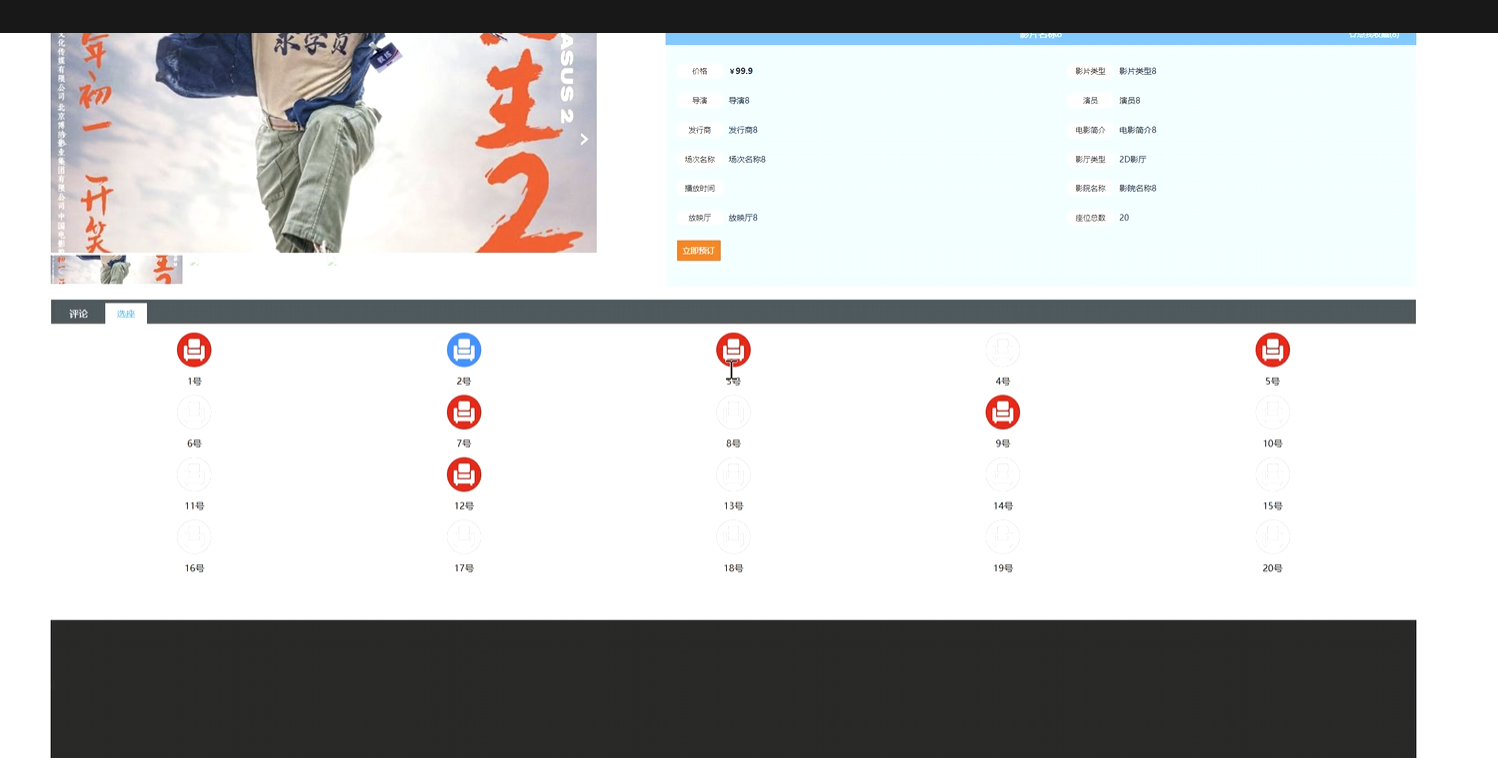Click the 座位总数 label

tap(1091, 218)
